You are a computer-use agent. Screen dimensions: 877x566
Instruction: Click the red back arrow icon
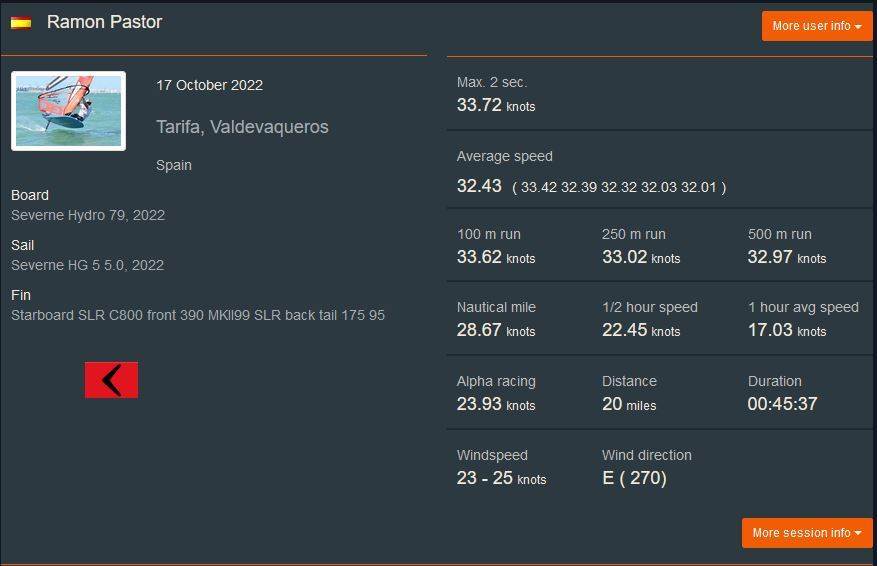click(111, 380)
